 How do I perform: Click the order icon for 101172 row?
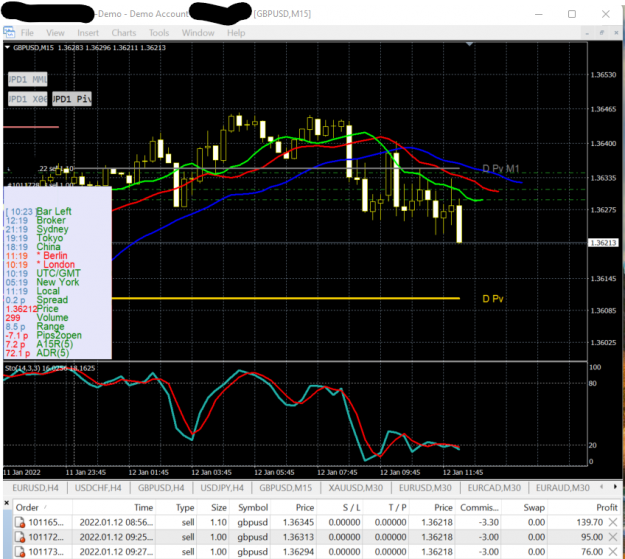[20, 537]
